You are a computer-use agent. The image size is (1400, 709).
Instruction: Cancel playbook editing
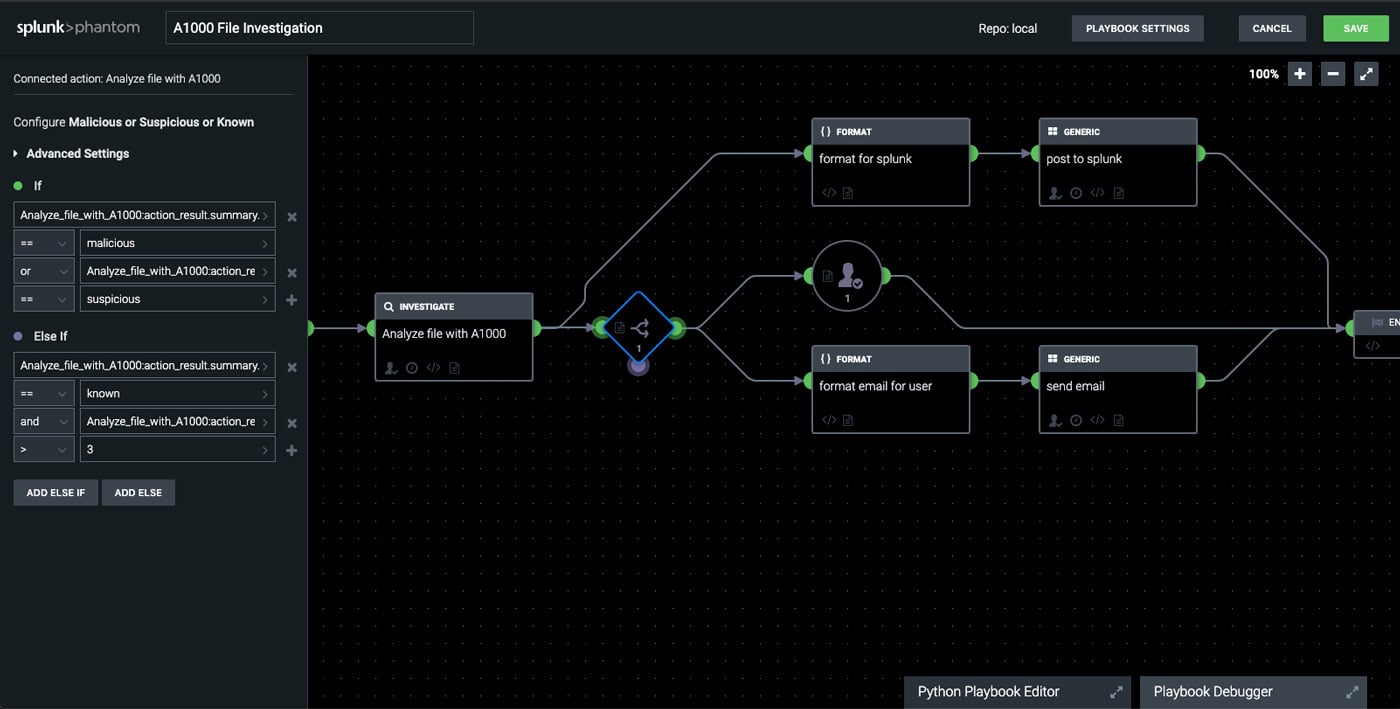(1272, 28)
